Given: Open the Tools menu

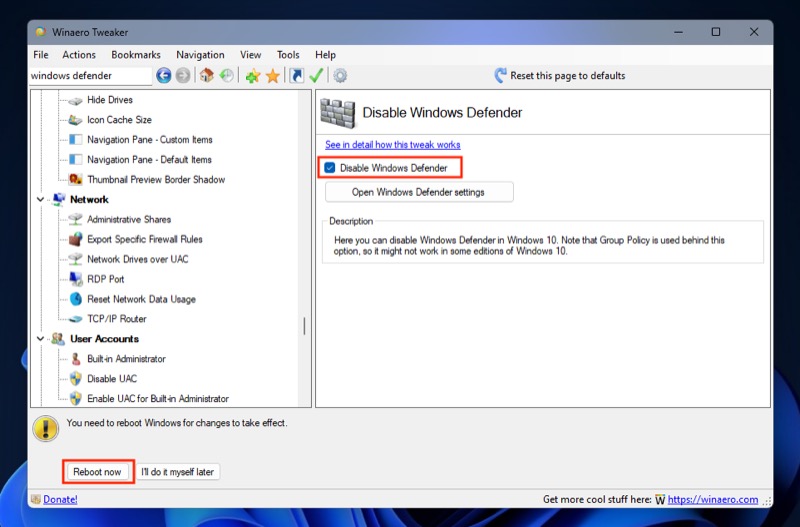Looking at the screenshot, I should coord(288,55).
